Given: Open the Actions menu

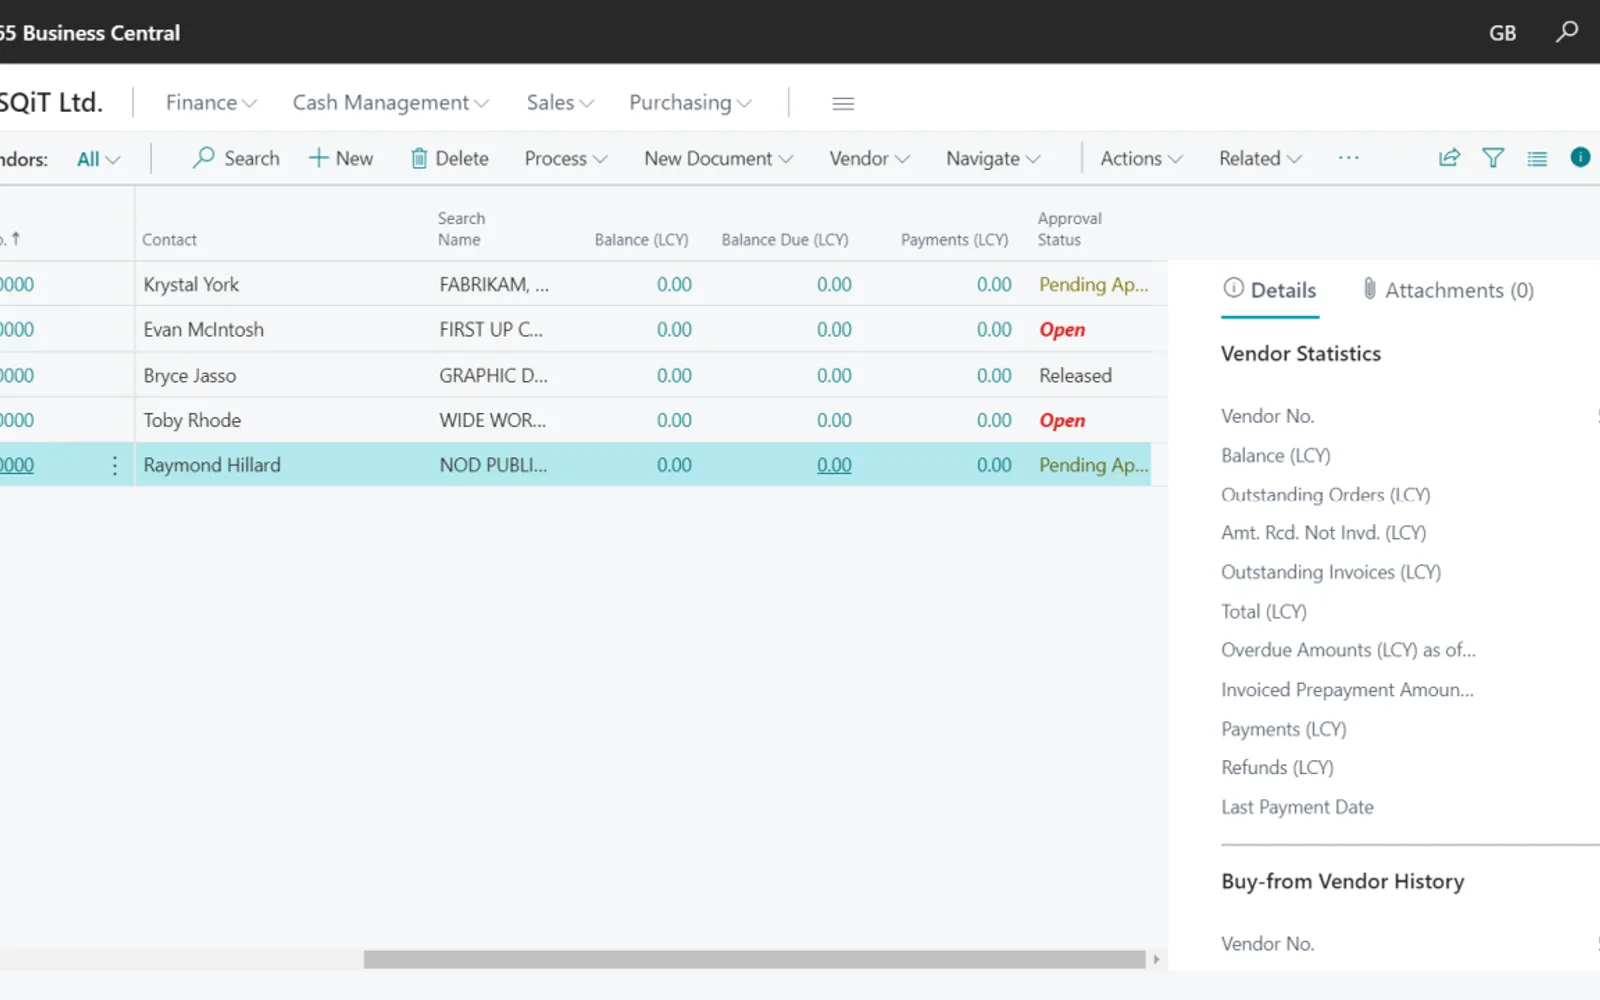Looking at the screenshot, I should click(1141, 158).
